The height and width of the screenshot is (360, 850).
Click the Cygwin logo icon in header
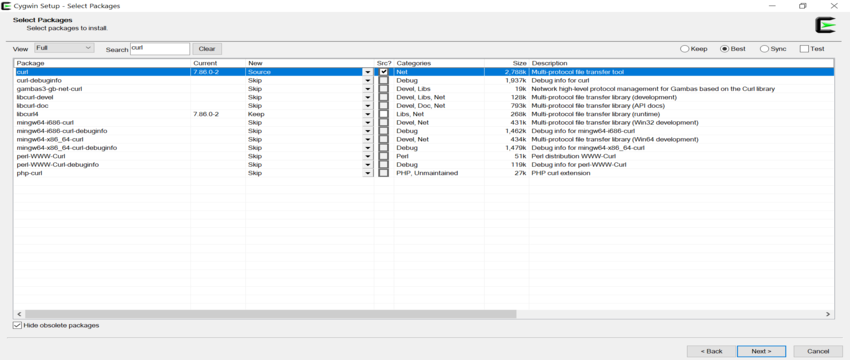click(x=825, y=25)
